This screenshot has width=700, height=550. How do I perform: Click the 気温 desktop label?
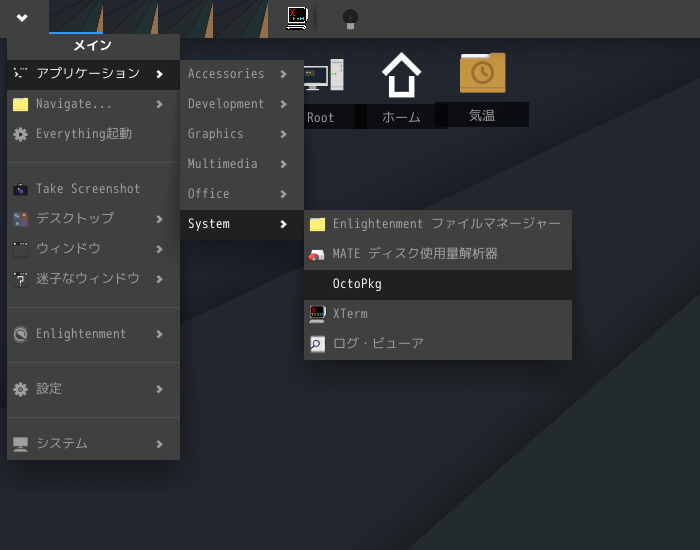tap(482, 115)
